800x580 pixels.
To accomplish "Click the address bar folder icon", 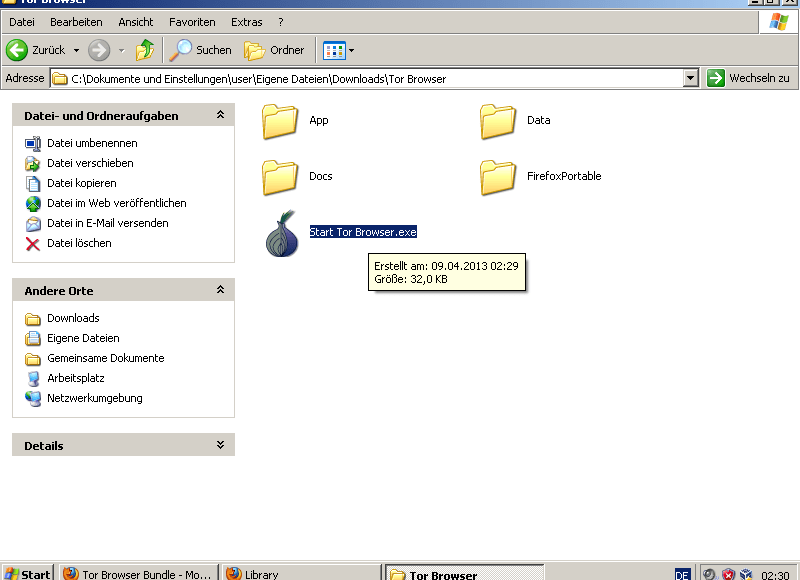I will coord(60,79).
